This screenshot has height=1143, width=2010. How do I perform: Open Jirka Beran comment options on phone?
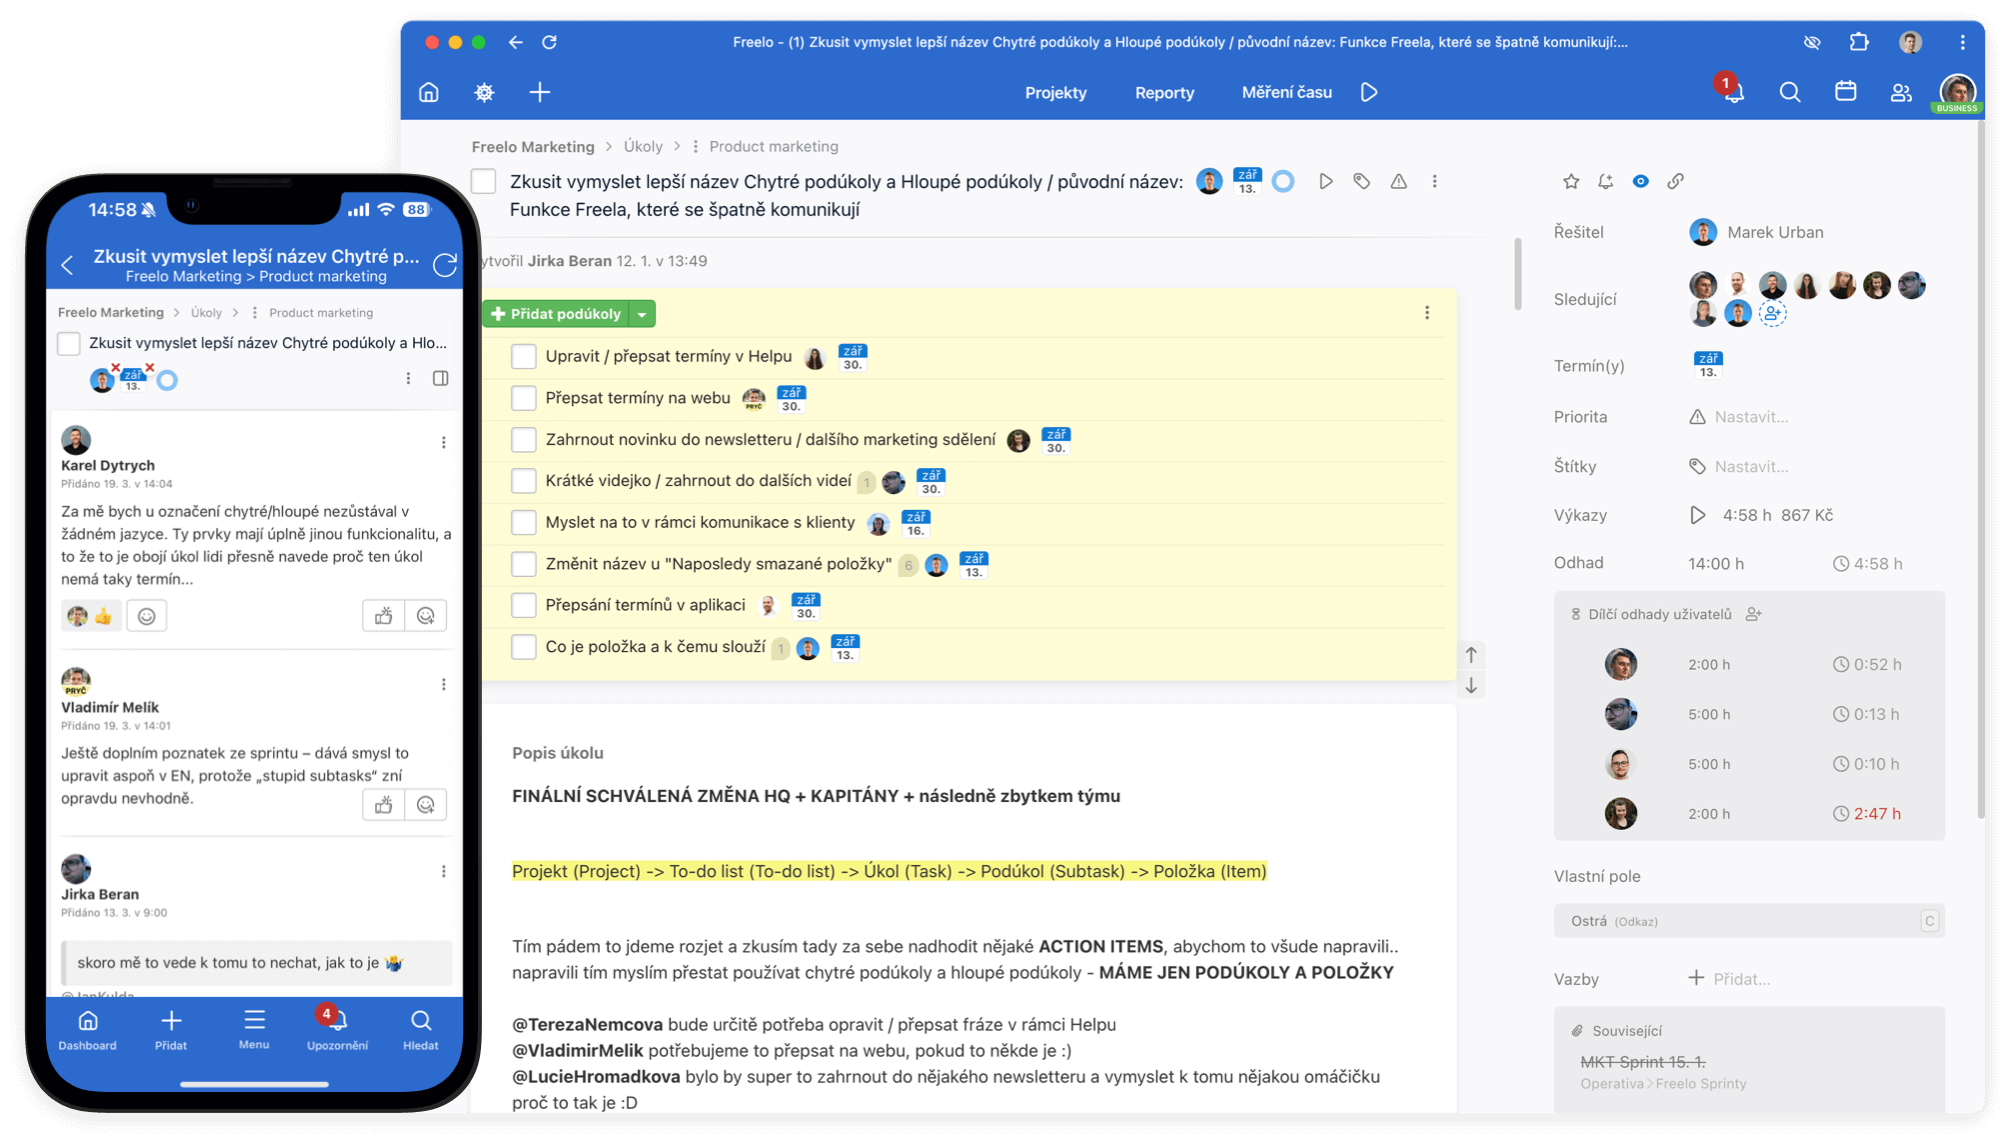click(444, 871)
